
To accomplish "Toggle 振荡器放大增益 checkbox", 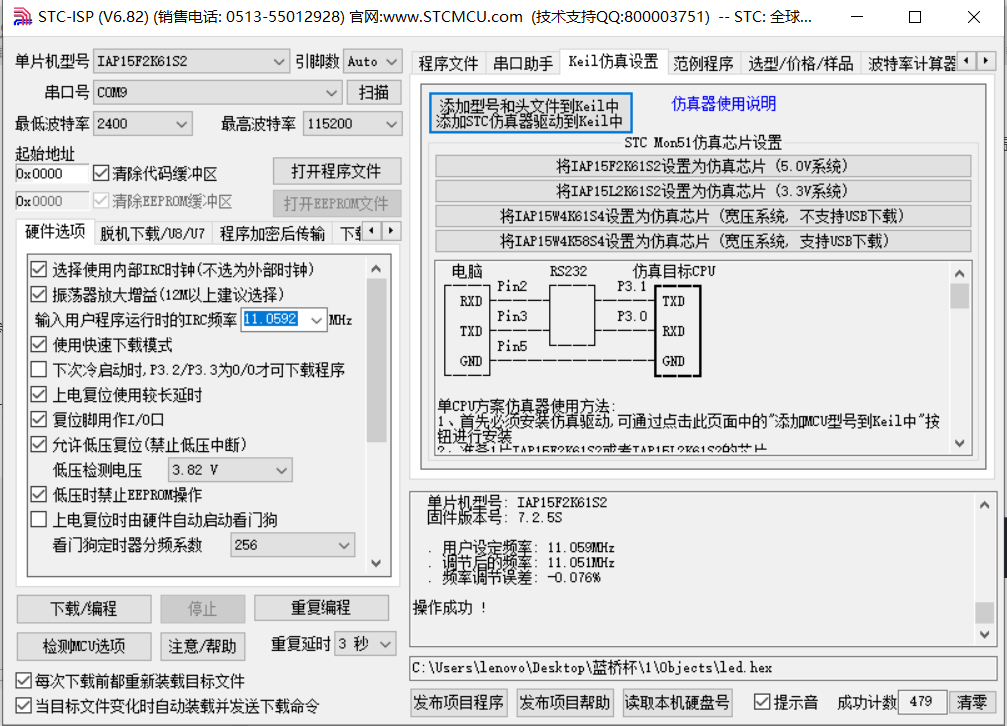I will point(39,294).
